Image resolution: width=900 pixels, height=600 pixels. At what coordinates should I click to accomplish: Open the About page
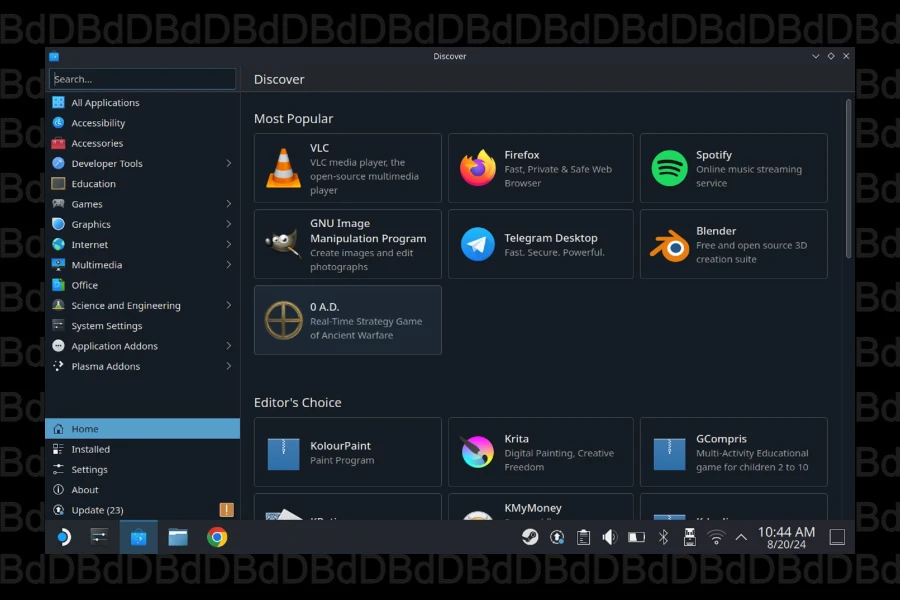[142, 490]
